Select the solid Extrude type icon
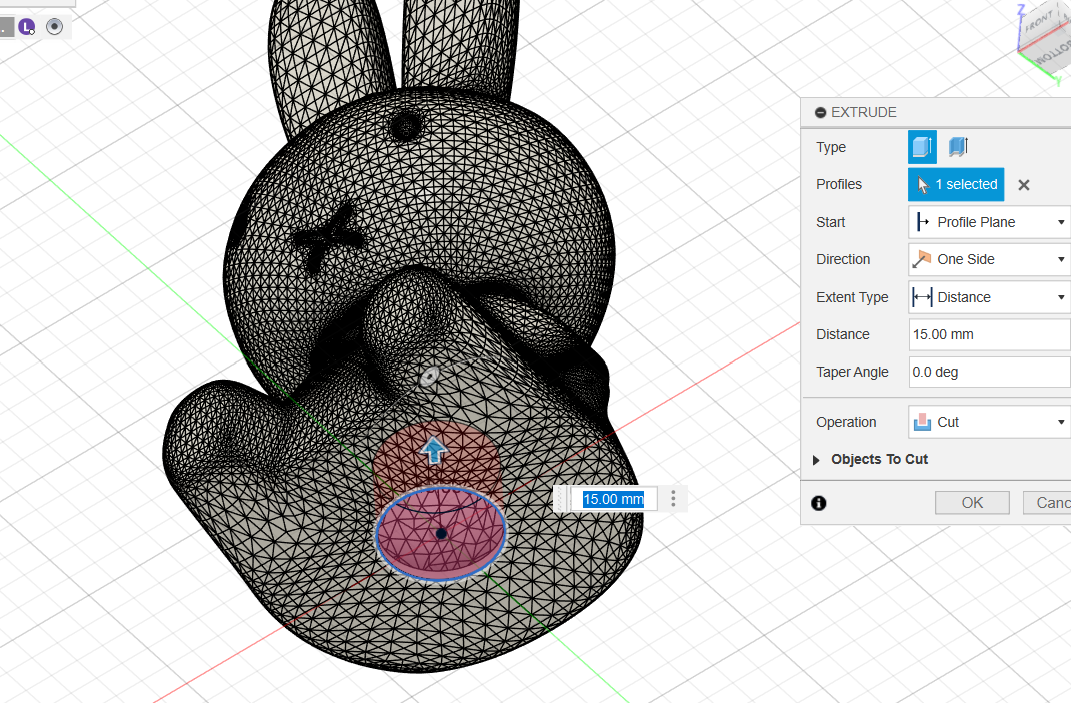This screenshot has height=703, width=1071. 922,147
